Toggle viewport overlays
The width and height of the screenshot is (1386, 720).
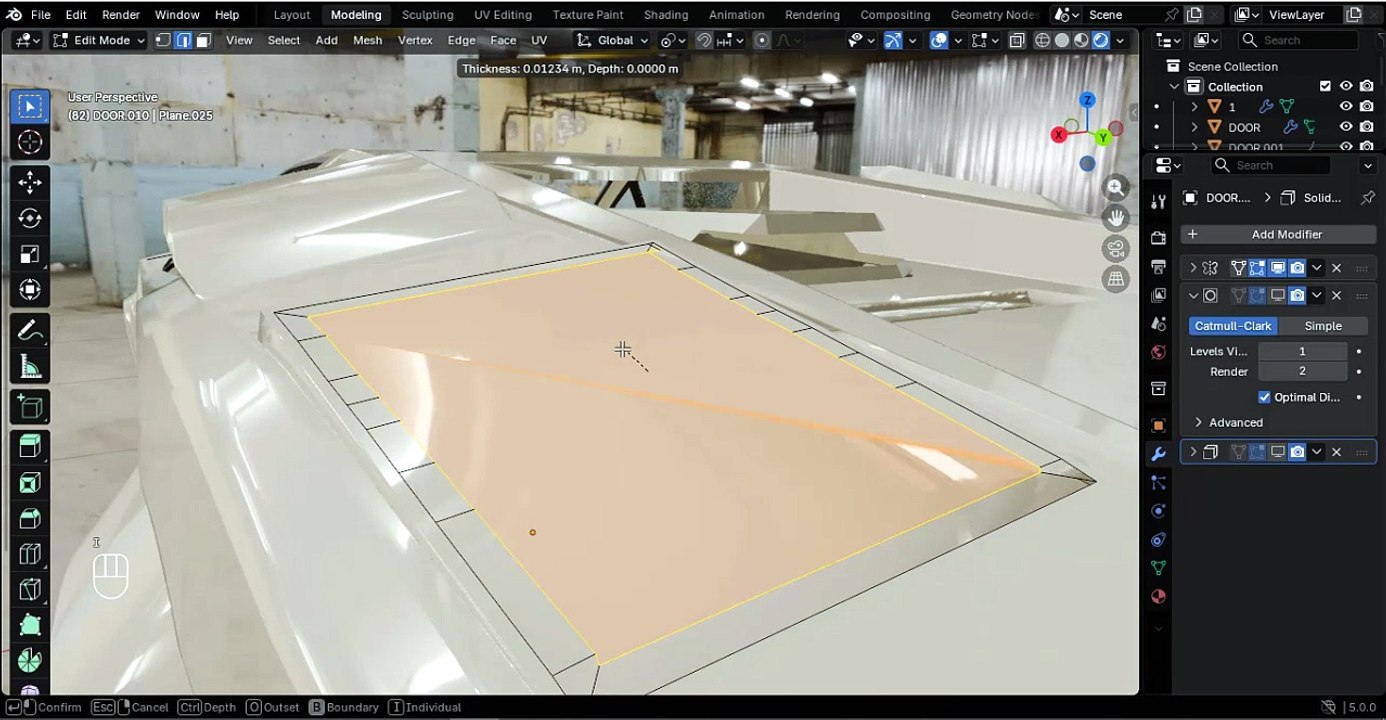[x=939, y=40]
